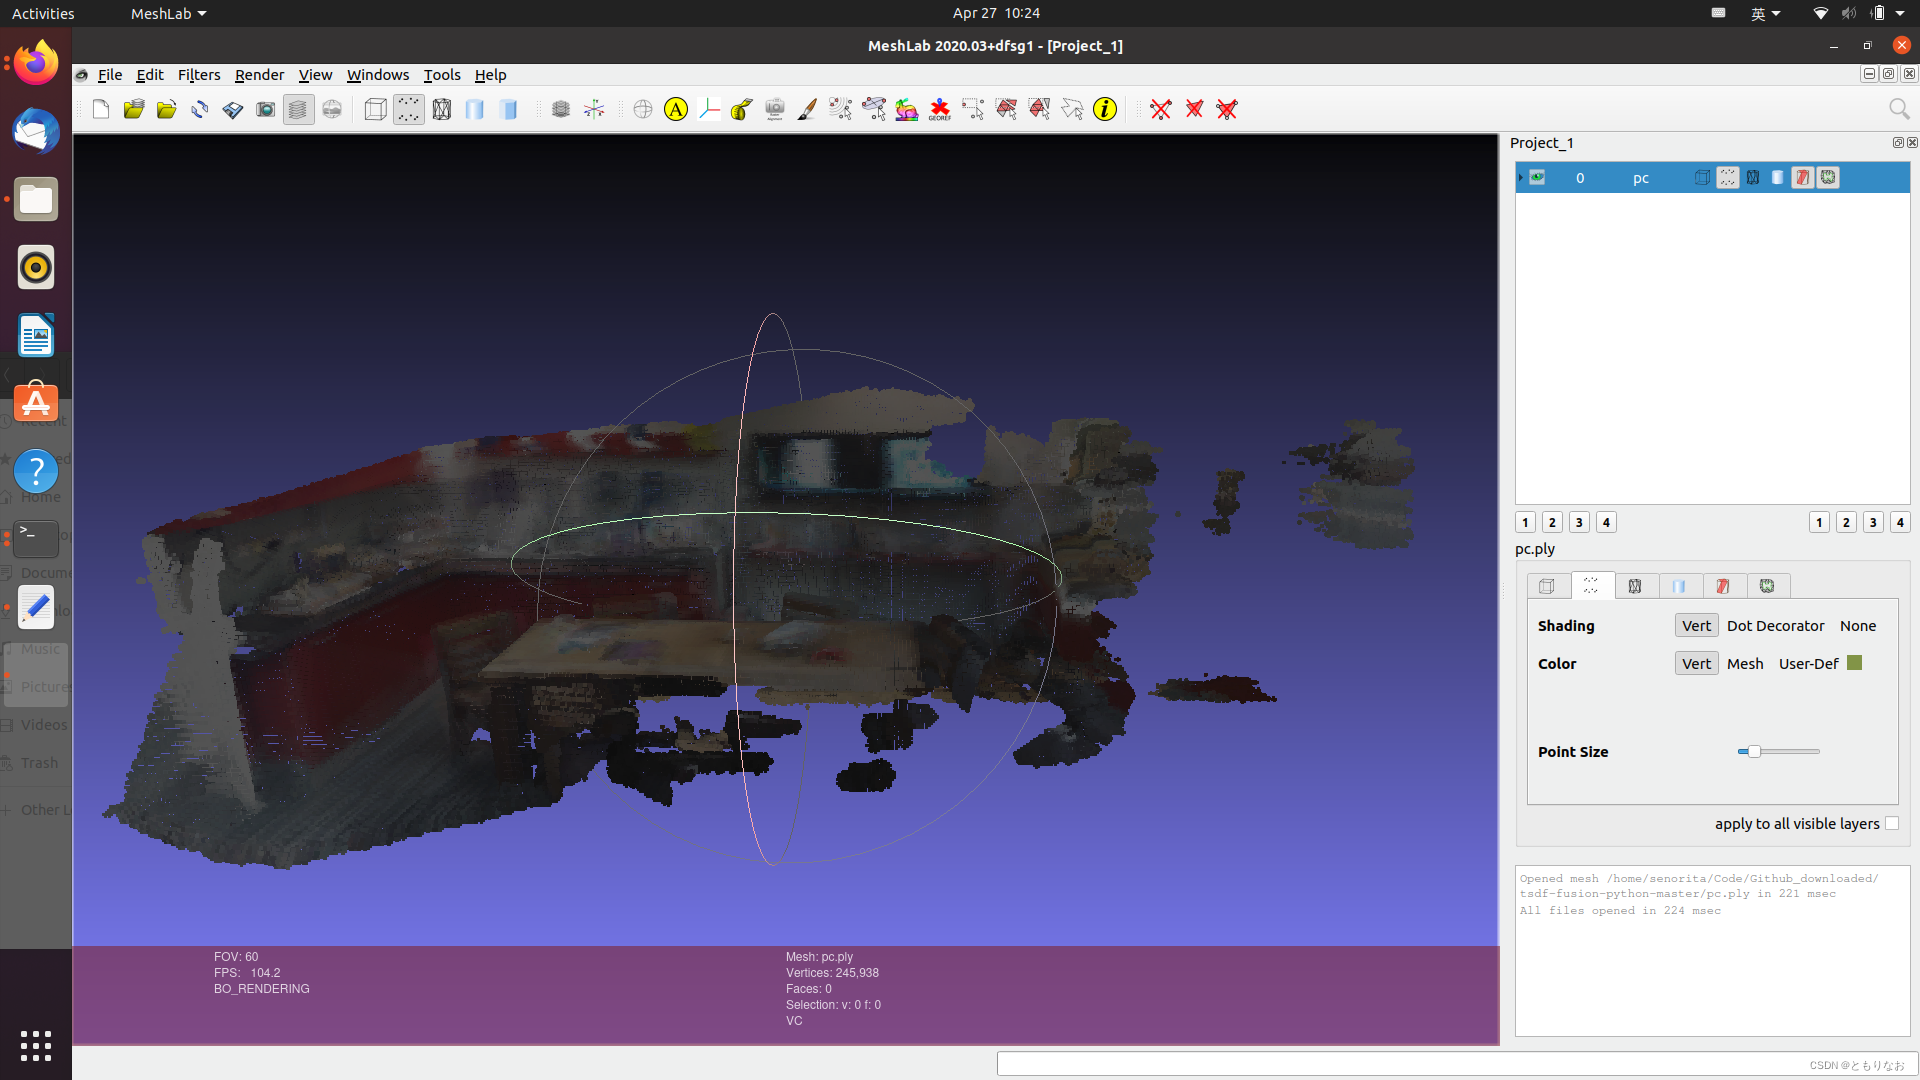Select the Measuring tape tool
Viewport: 1920px width, 1080px height.
[742, 109]
